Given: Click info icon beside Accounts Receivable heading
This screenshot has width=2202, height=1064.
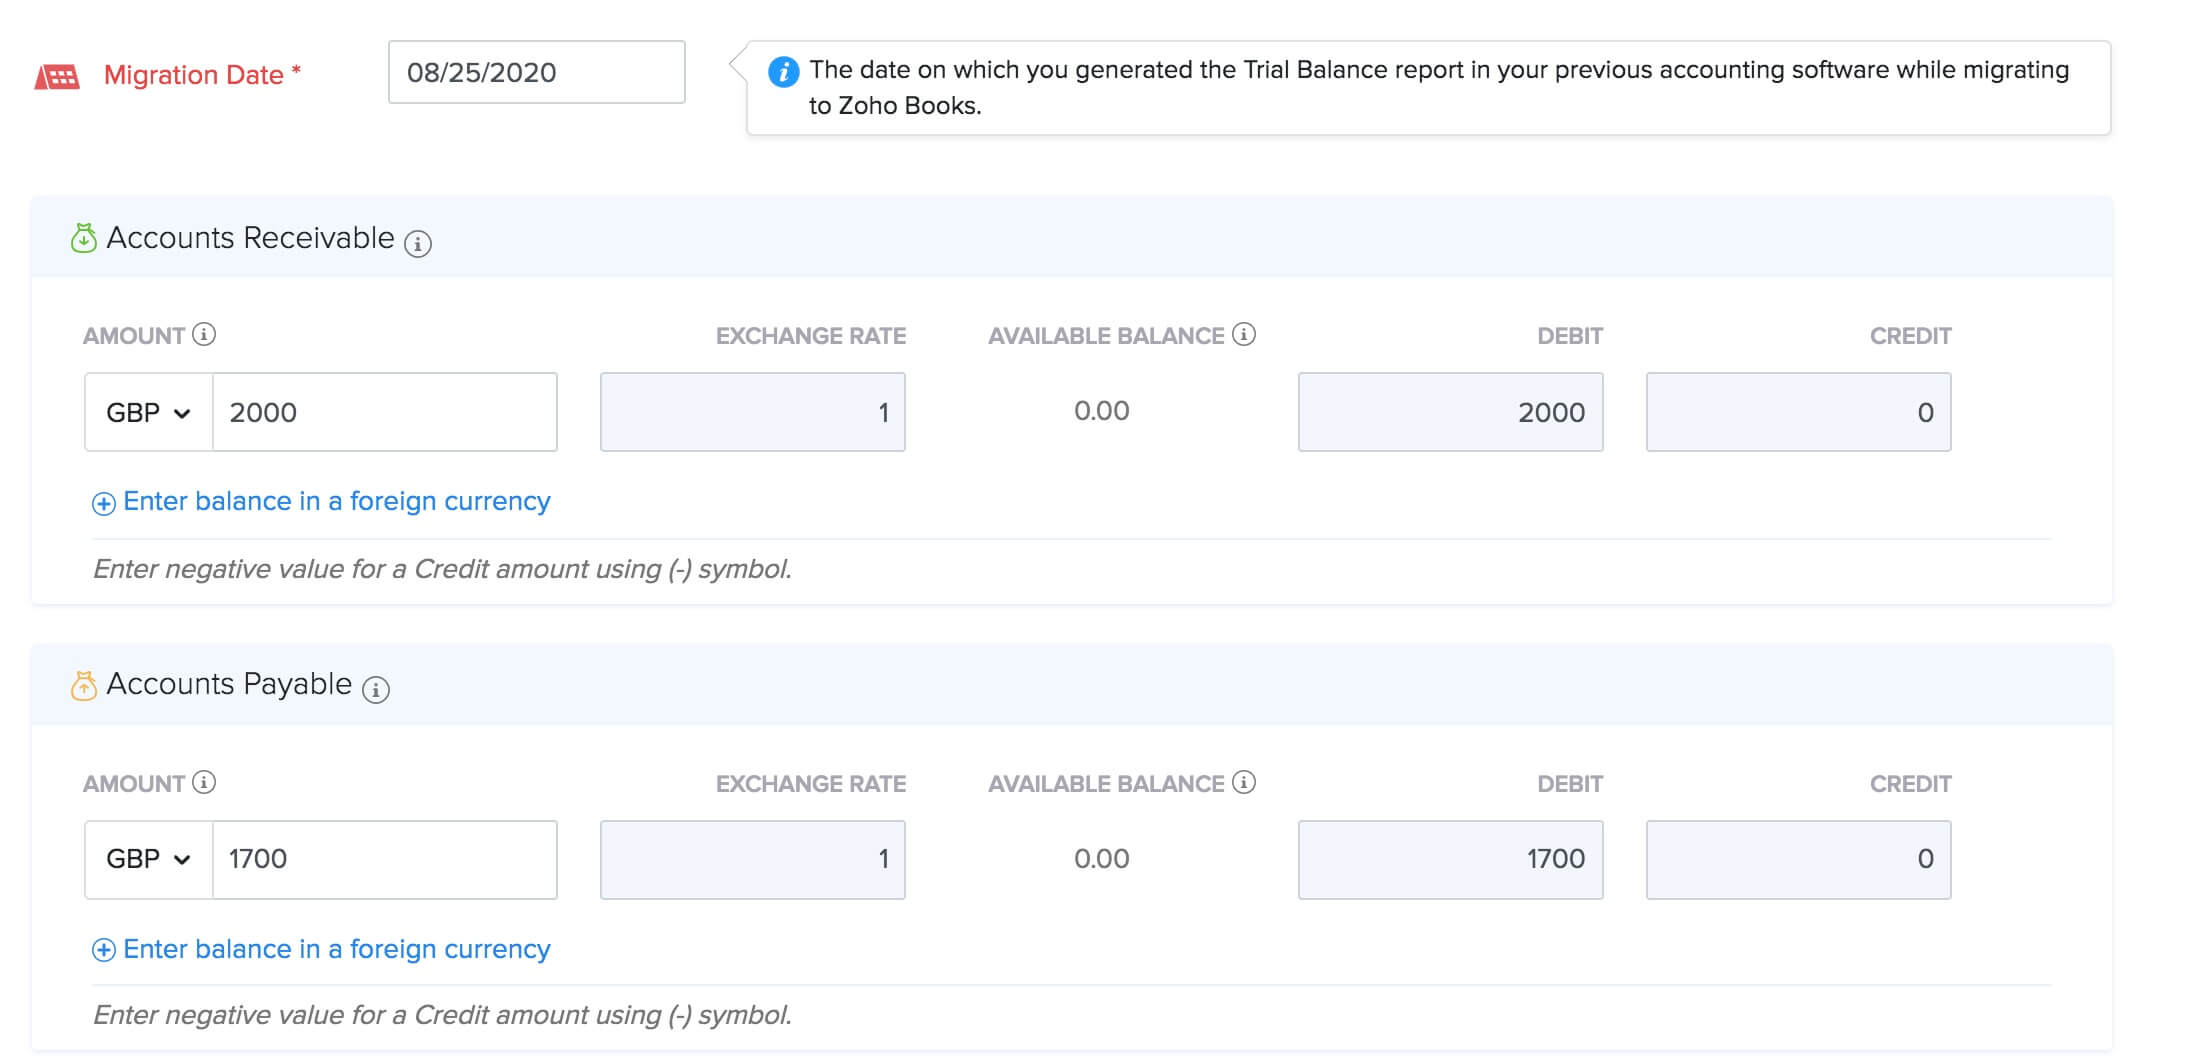Looking at the screenshot, I should [x=418, y=243].
